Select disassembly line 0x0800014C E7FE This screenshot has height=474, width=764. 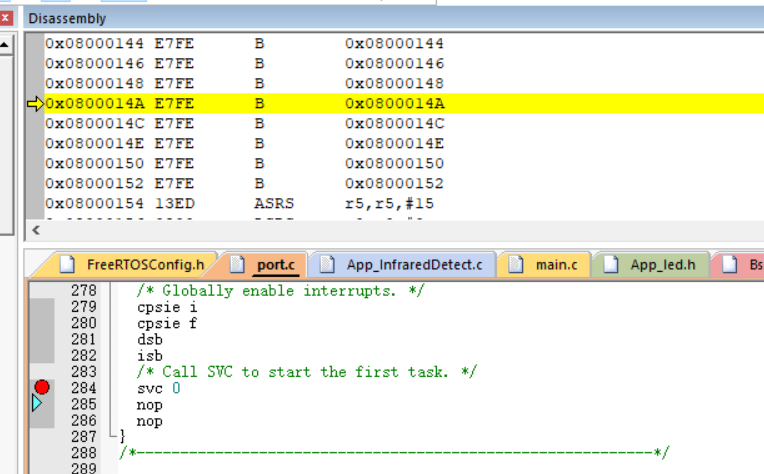point(404,123)
